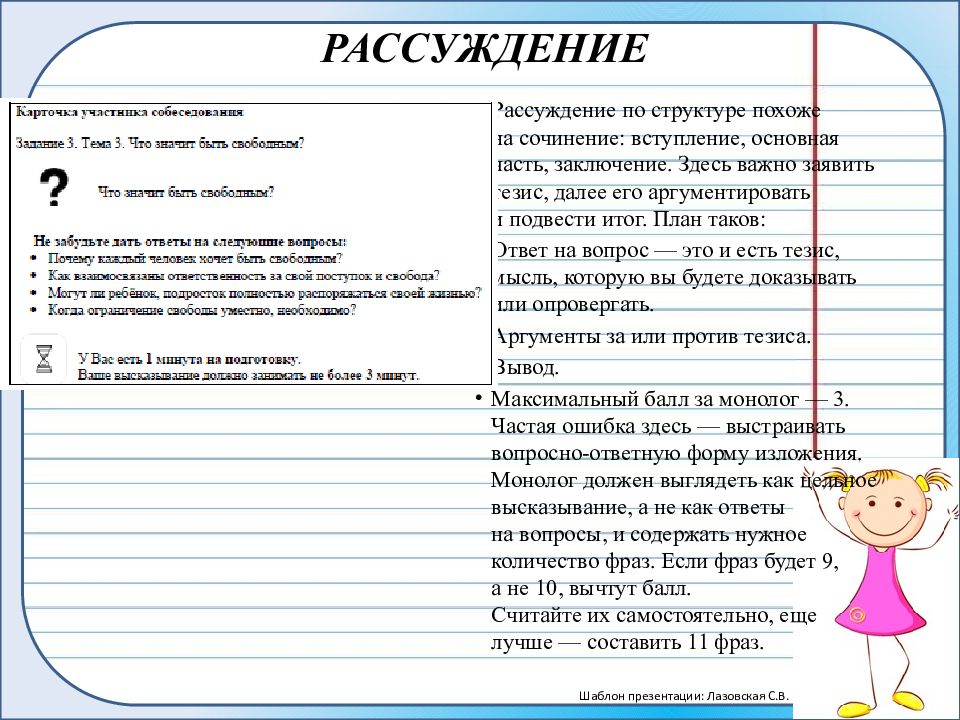Click the line «высказывание, а не как ответы»
Image resolution: width=960 pixels, height=720 pixels.
[x=637, y=508]
